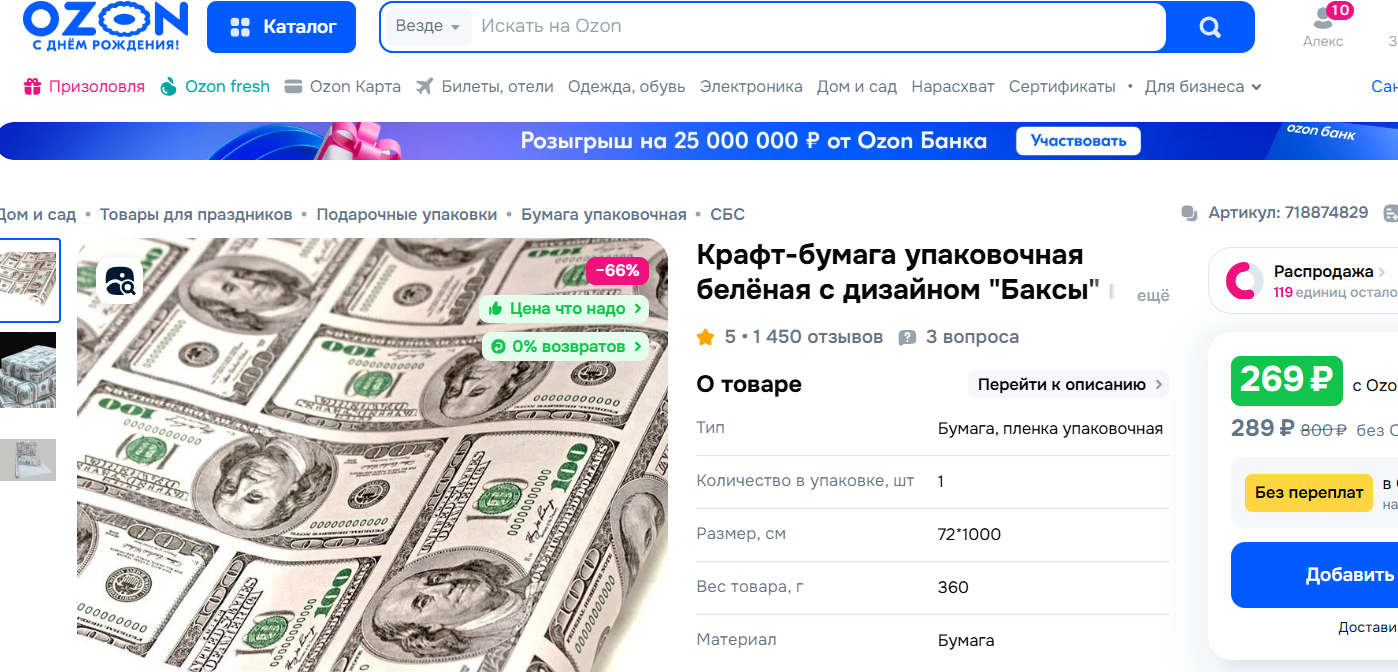Open Нарасхват section
The image size is (1398, 672).
[953, 86]
